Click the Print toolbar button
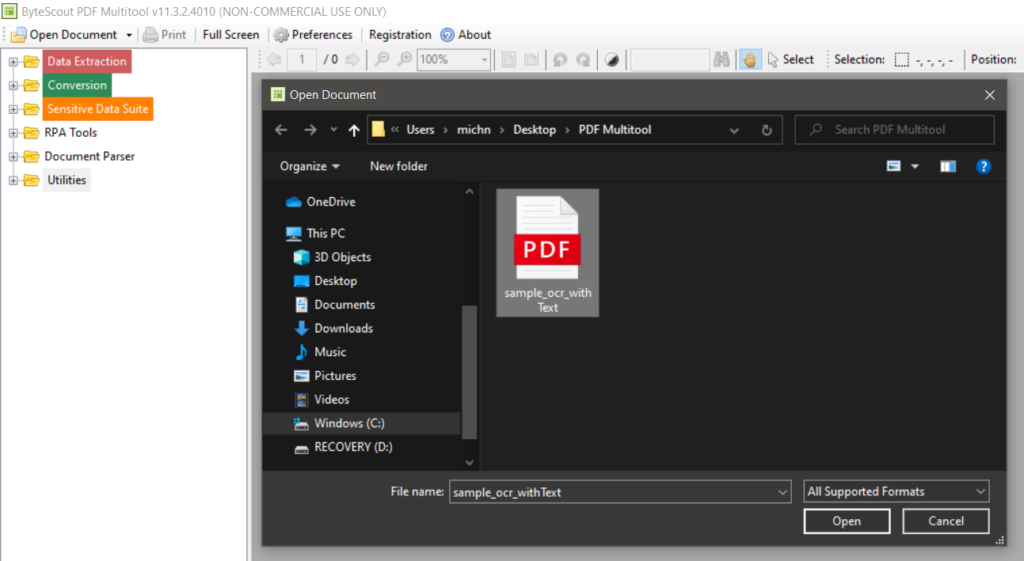This screenshot has height=561, width=1024. (x=165, y=35)
